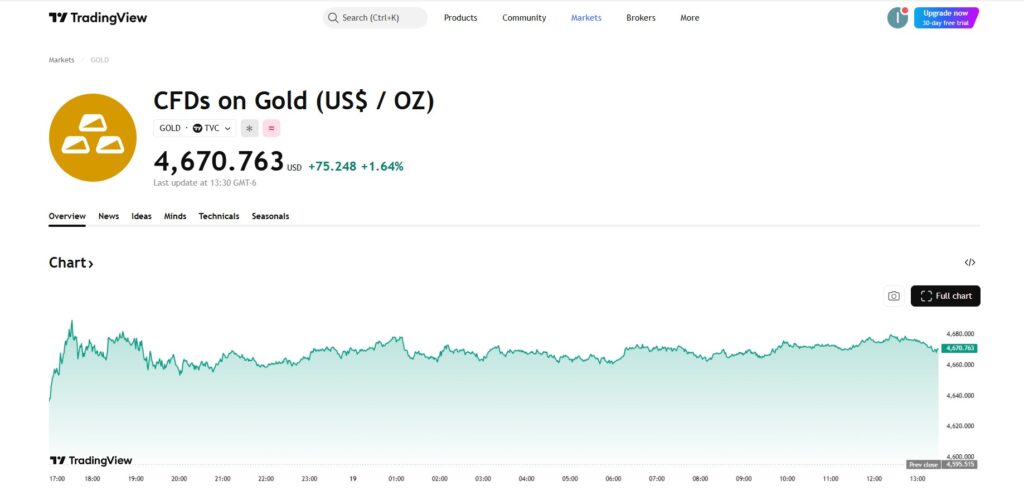
Task: Click the gold bars symbol logo
Action: coord(92,138)
